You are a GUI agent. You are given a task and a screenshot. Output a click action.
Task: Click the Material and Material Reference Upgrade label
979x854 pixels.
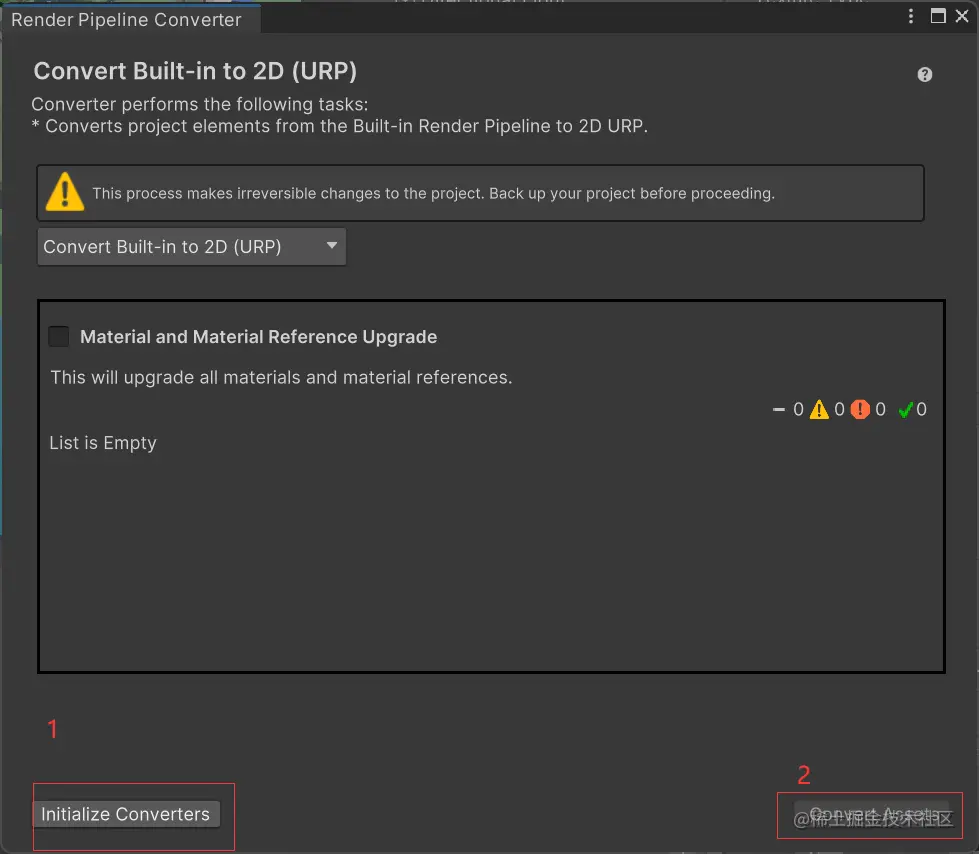point(258,337)
